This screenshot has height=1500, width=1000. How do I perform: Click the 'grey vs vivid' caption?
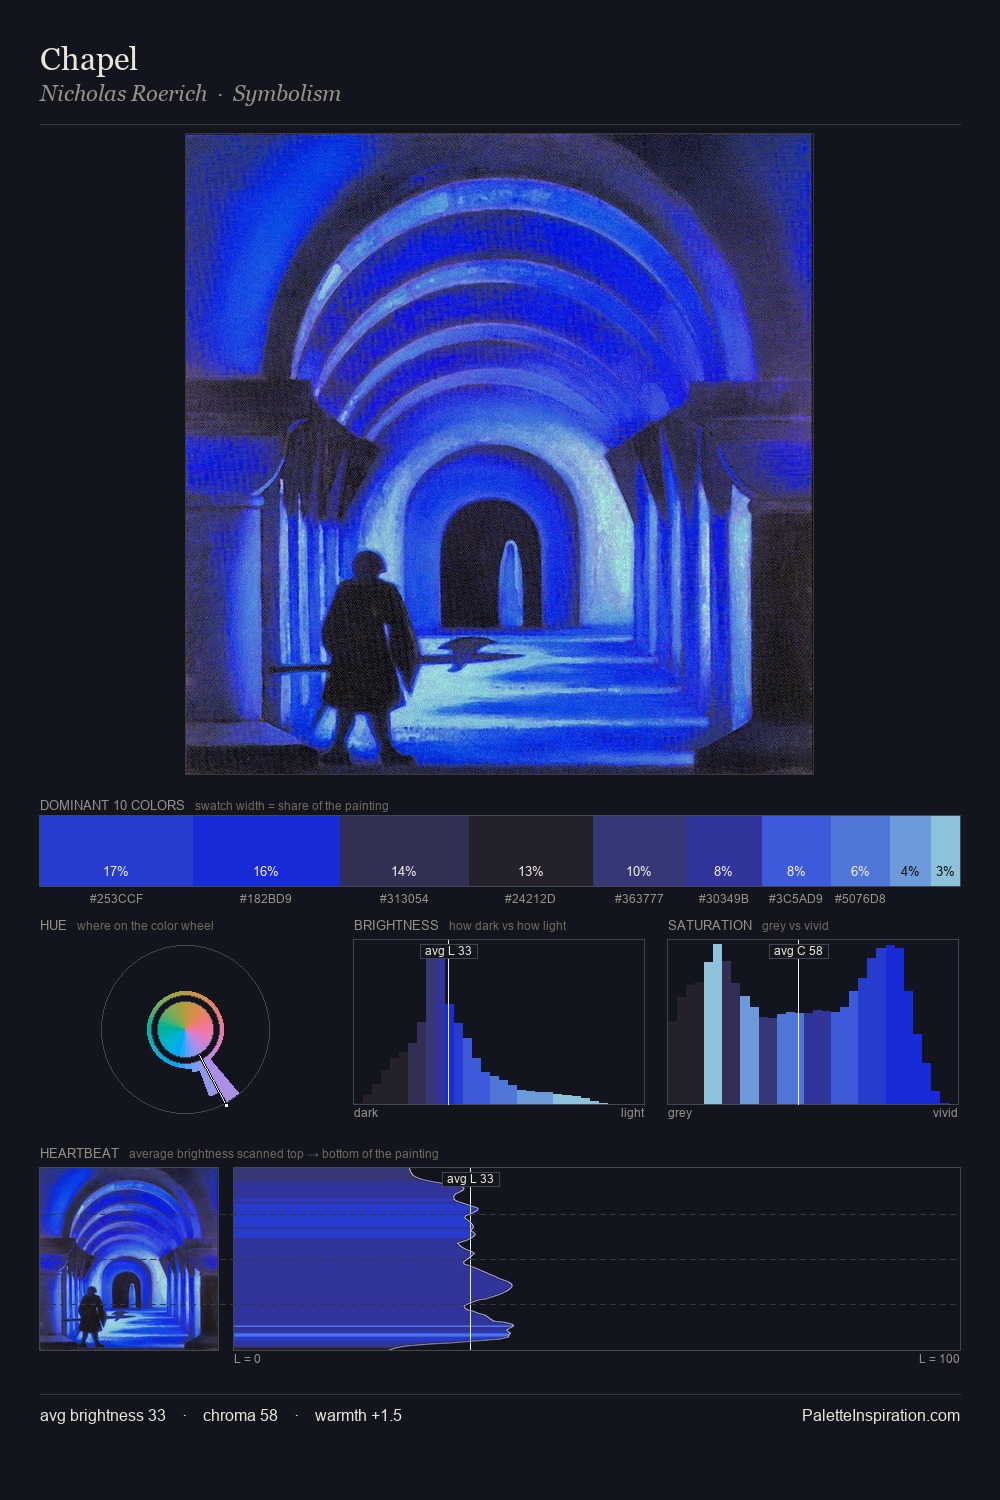point(795,926)
